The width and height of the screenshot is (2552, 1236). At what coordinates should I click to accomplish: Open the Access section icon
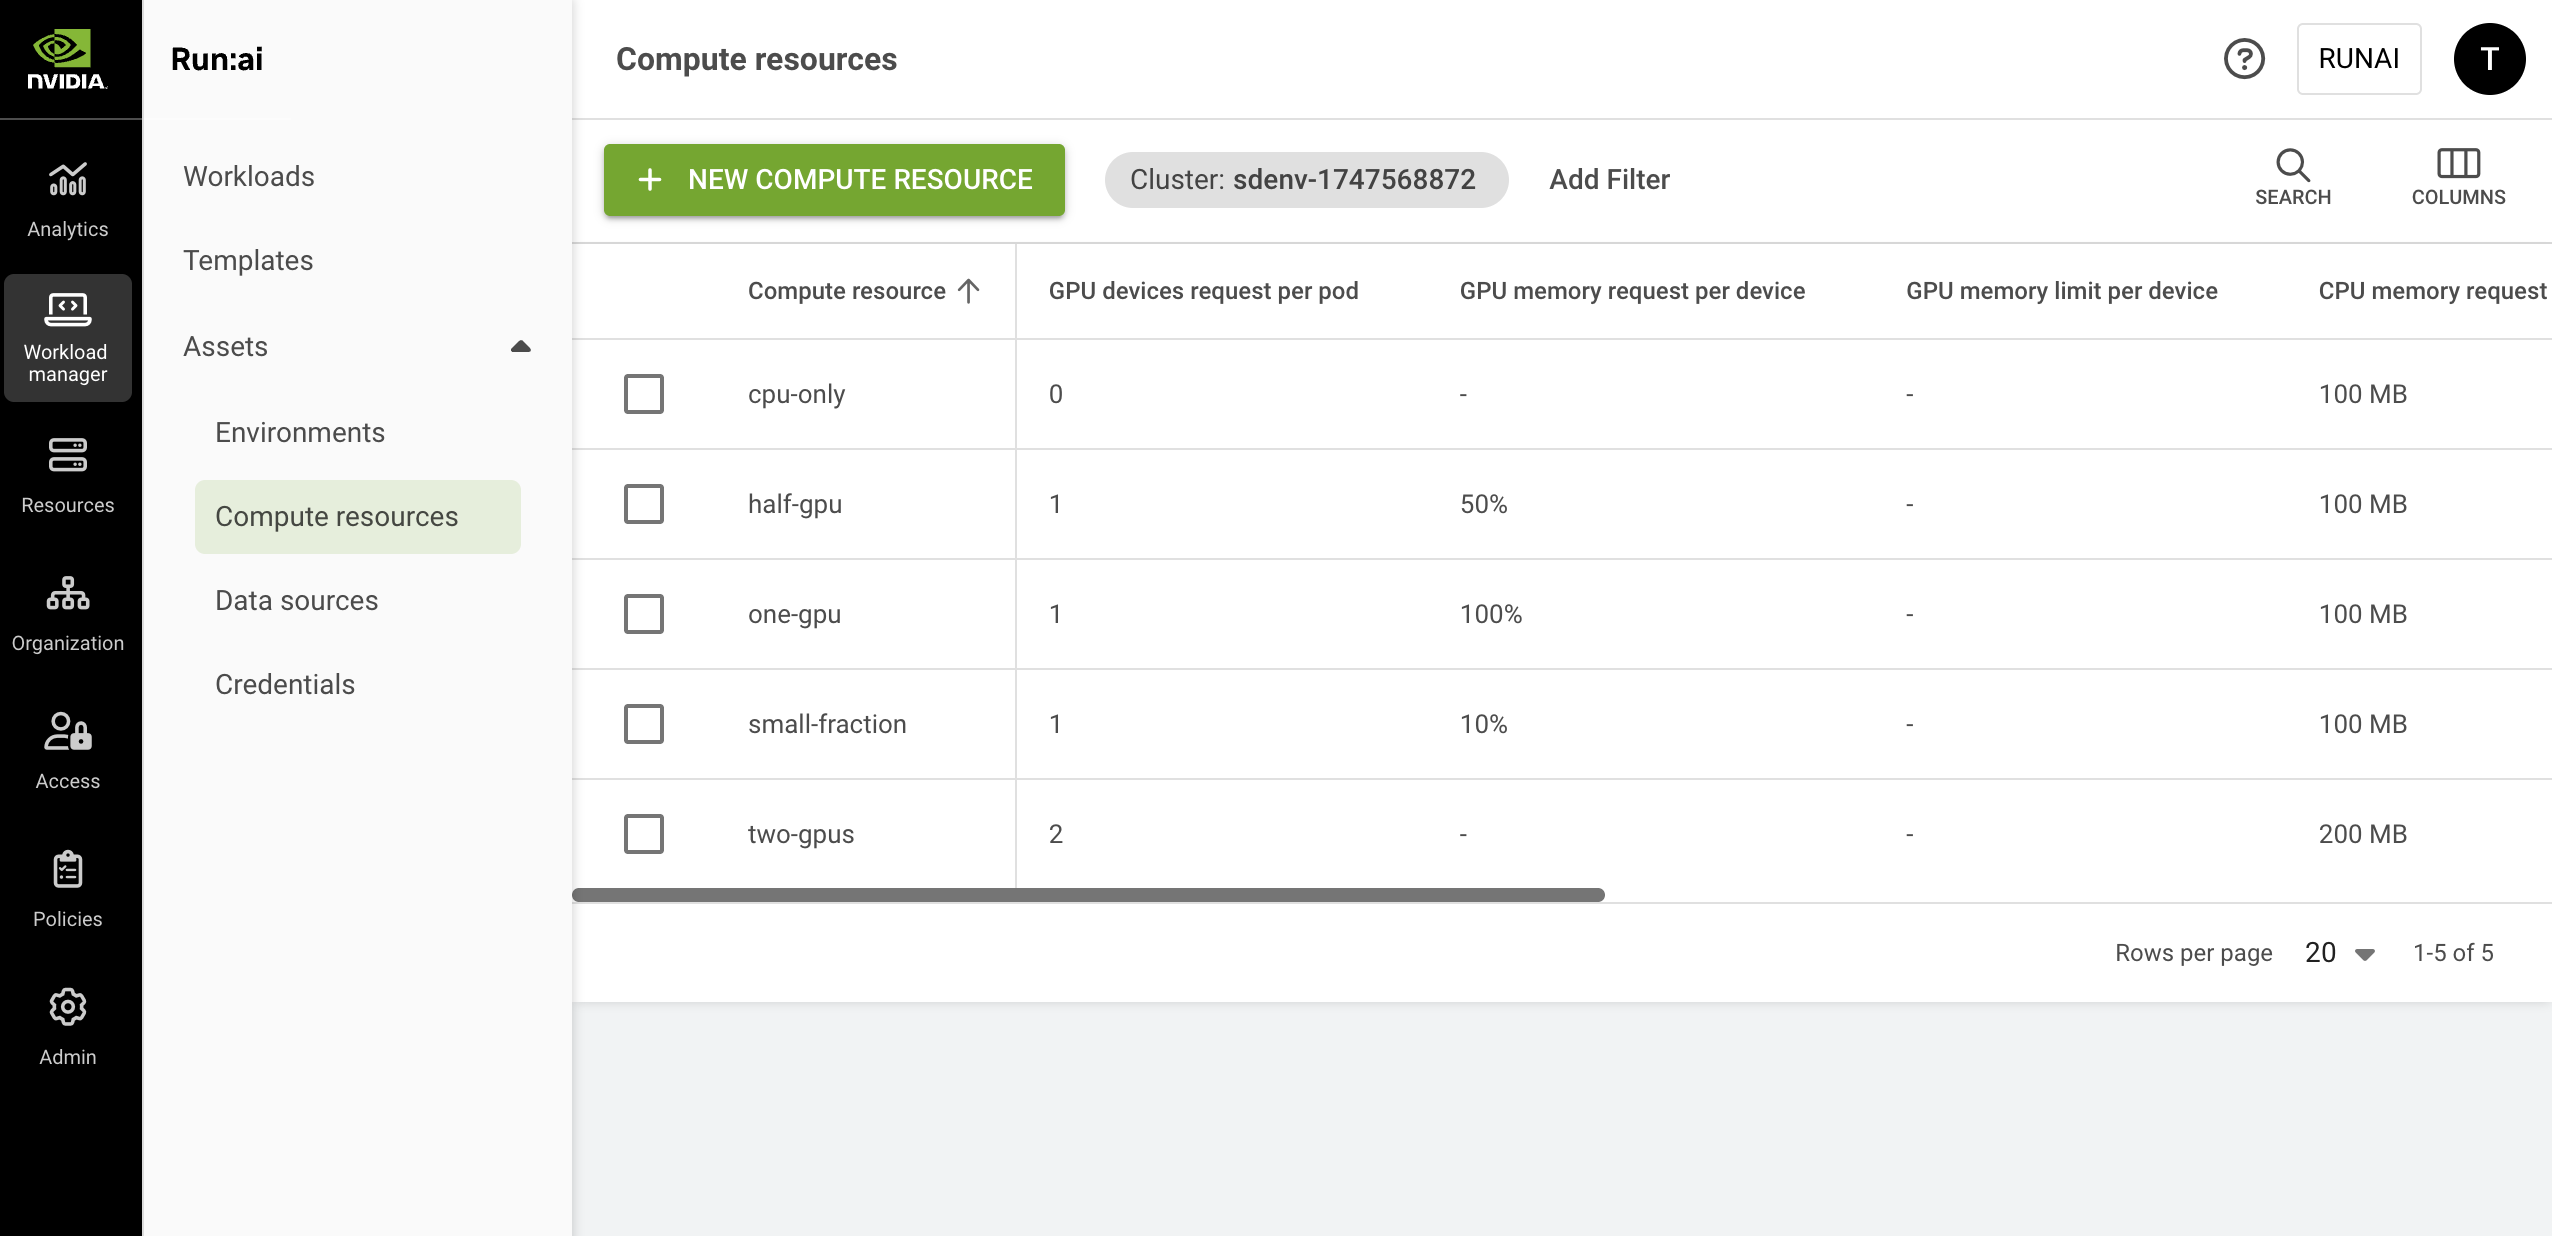click(67, 732)
